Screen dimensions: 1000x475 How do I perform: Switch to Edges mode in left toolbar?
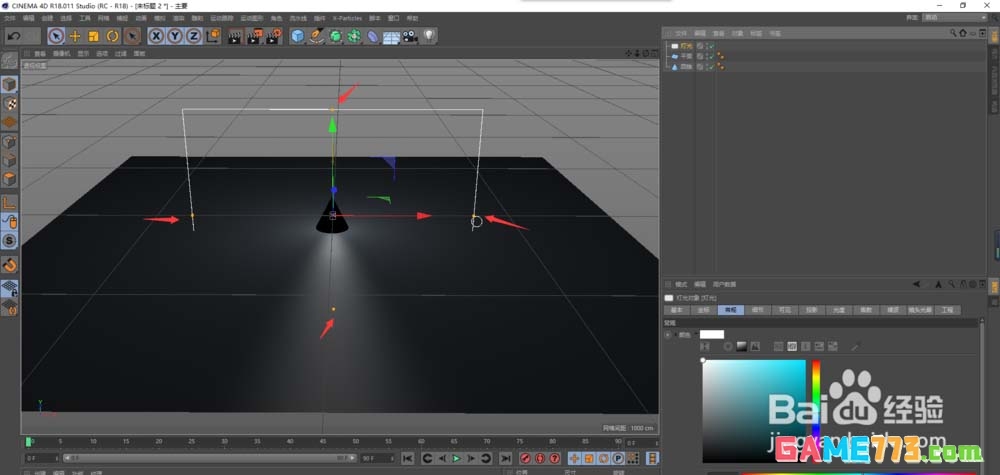pos(9,161)
